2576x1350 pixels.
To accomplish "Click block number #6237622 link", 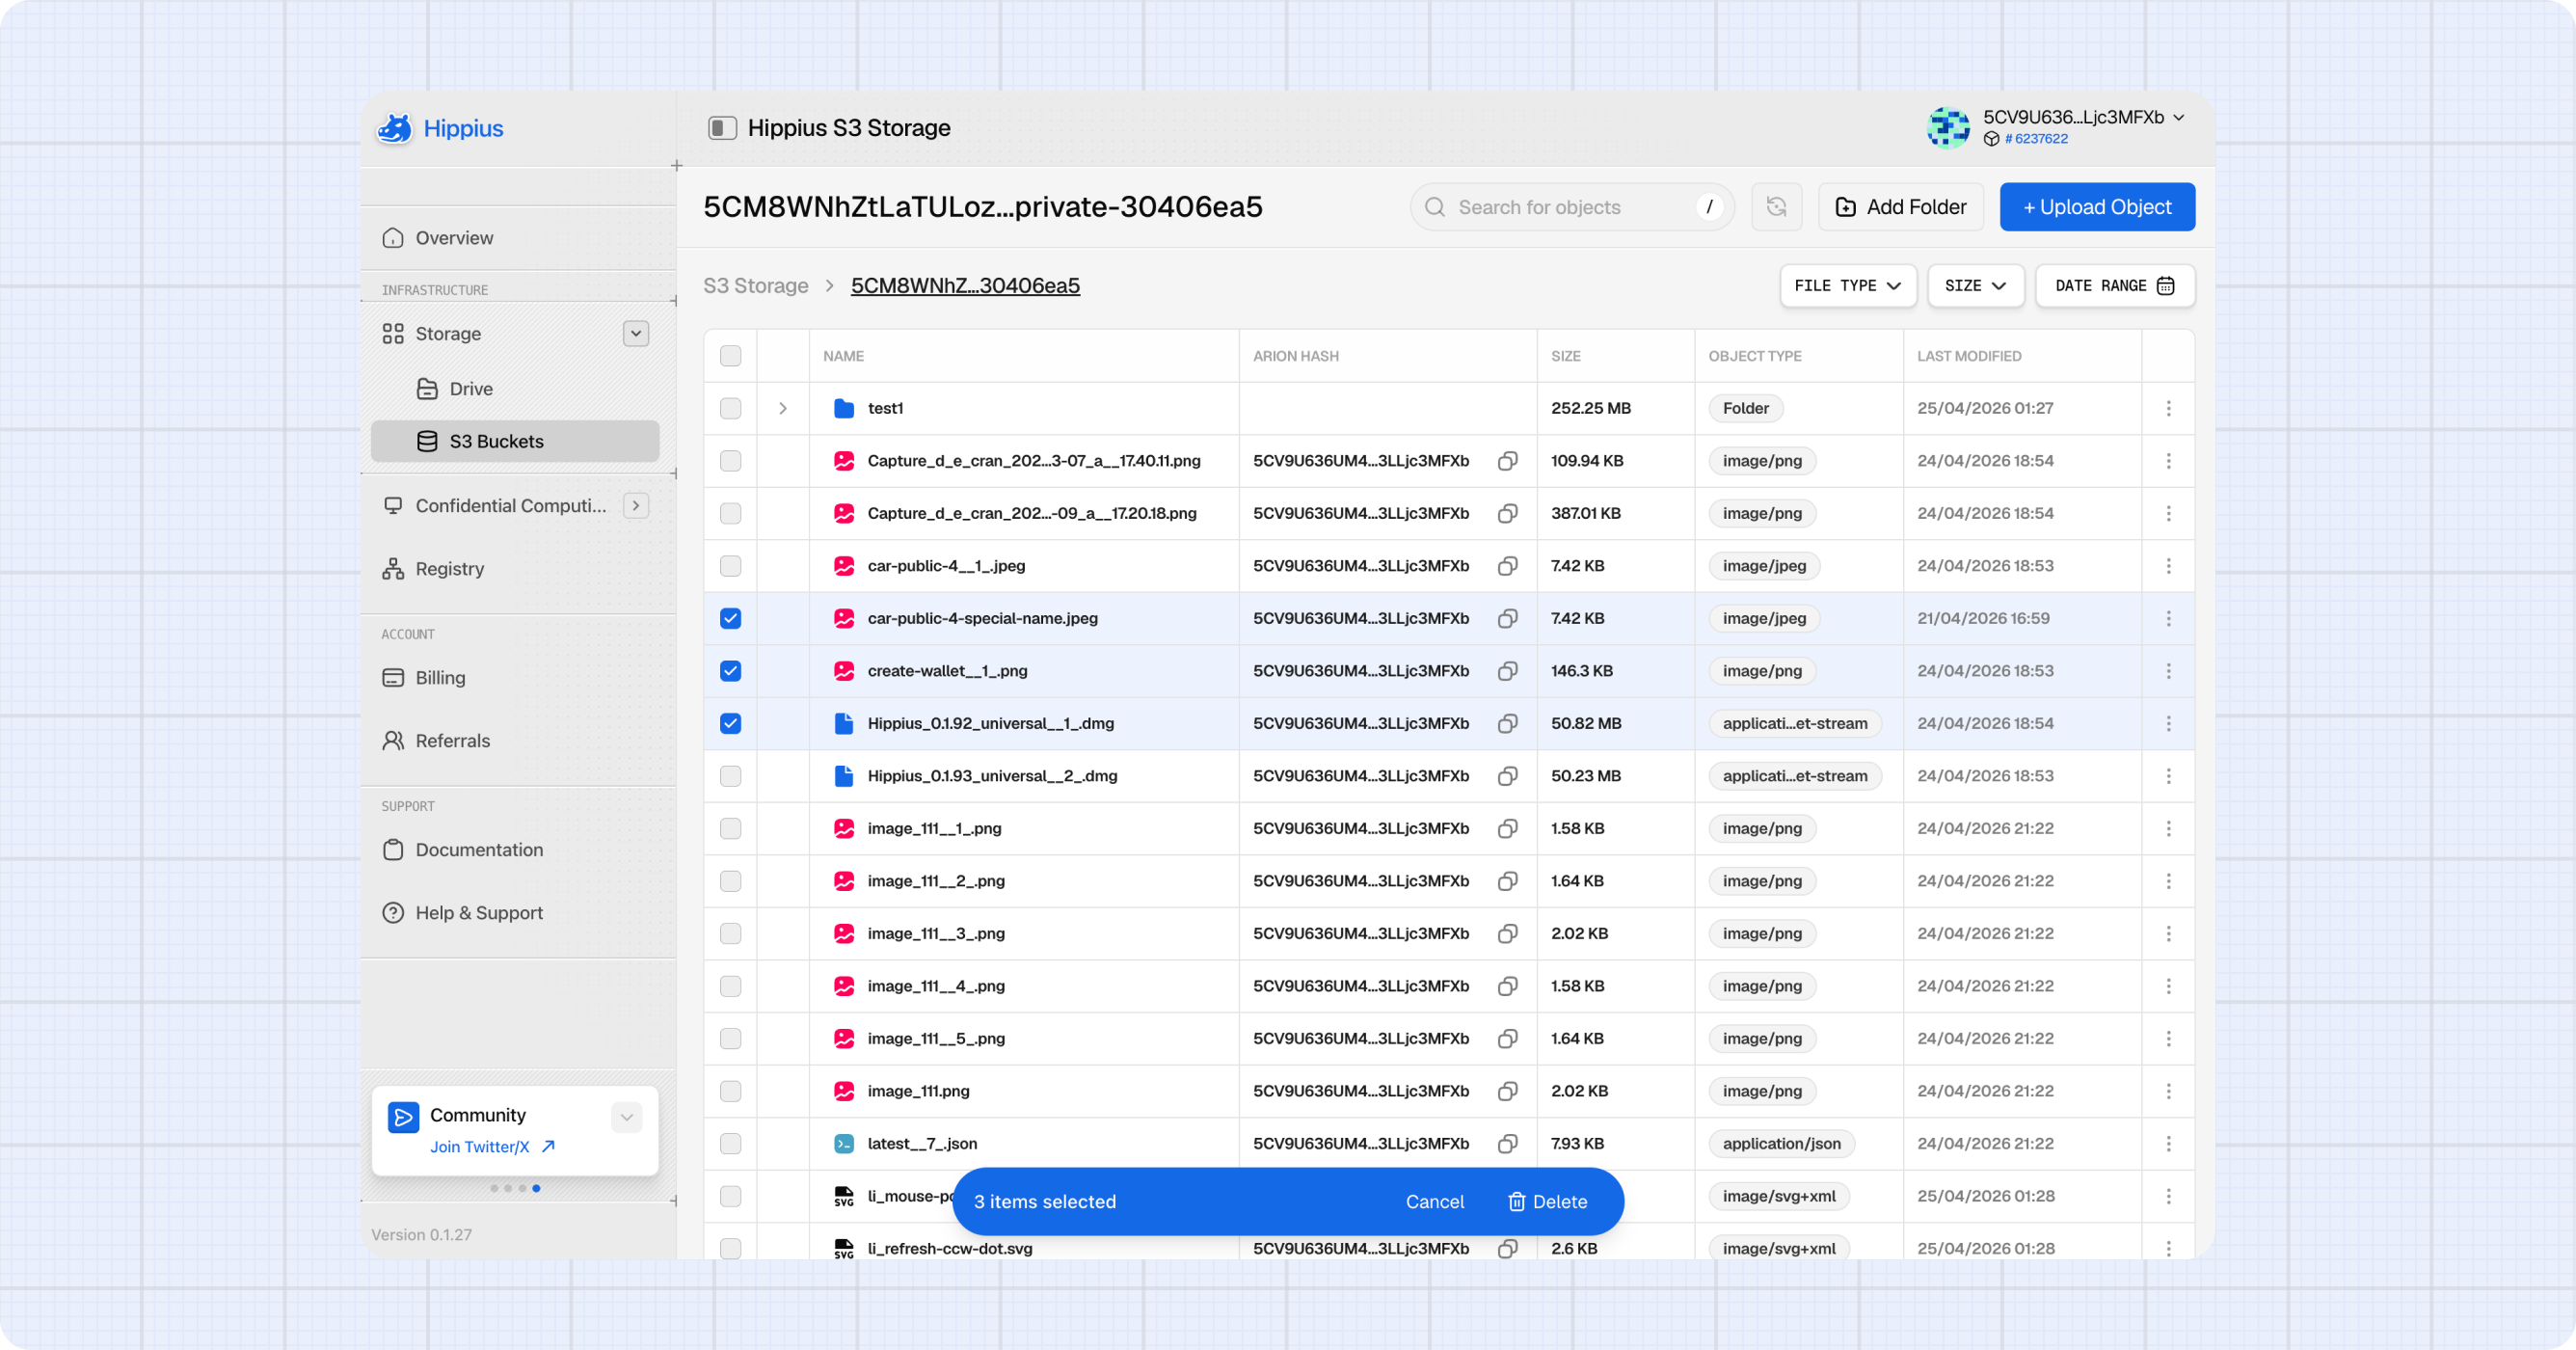I will pyautogui.click(x=2035, y=139).
